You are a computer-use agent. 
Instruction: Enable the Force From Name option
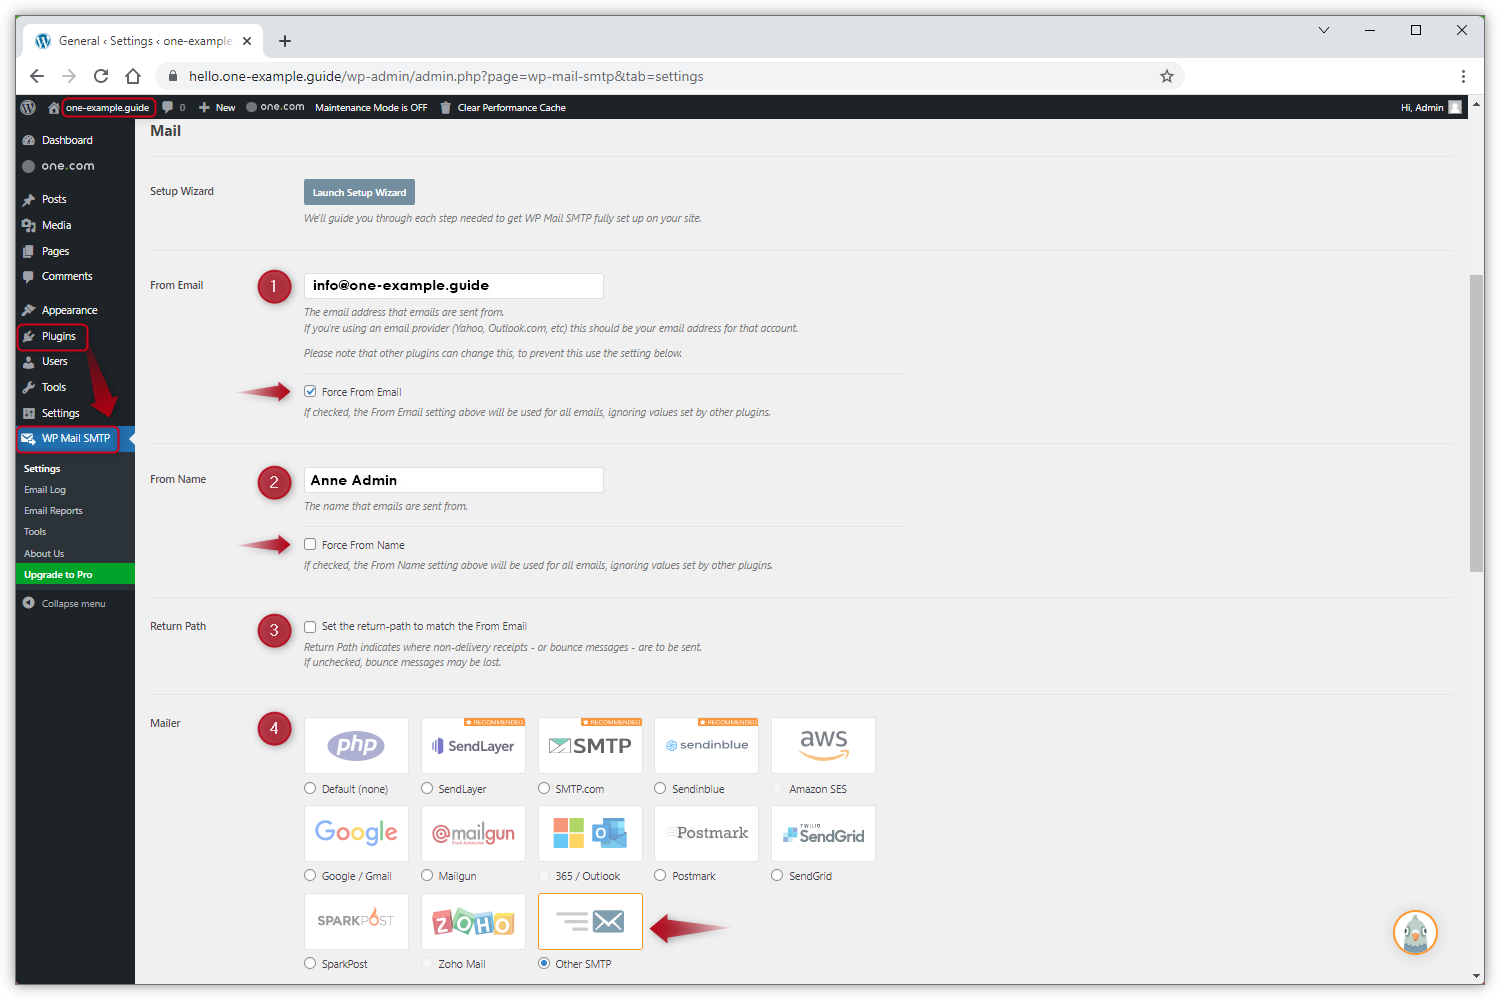coord(310,544)
